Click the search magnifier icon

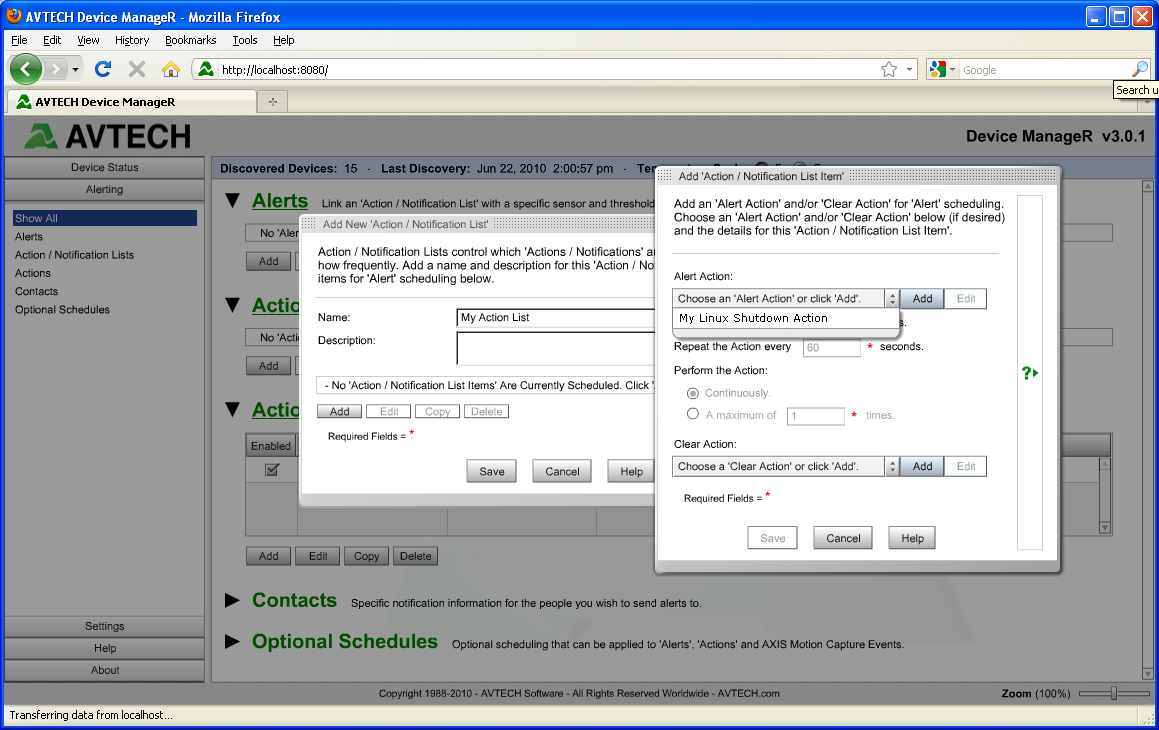click(1140, 69)
